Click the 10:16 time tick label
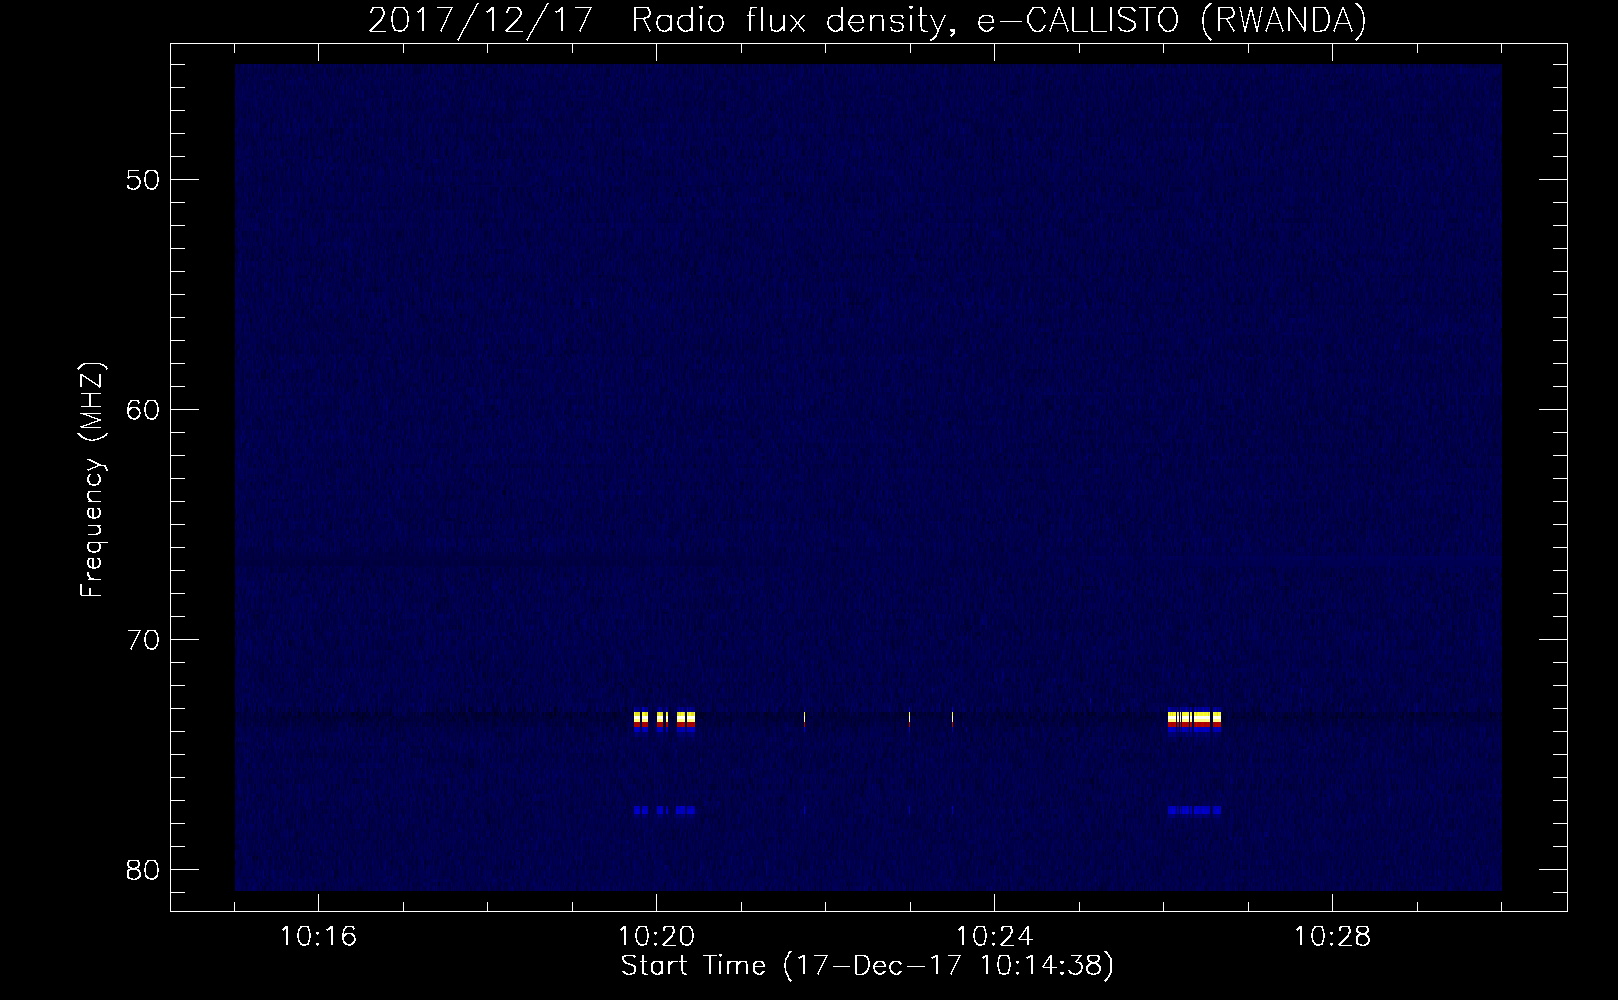1618x1000 pixels. point(318,937)
